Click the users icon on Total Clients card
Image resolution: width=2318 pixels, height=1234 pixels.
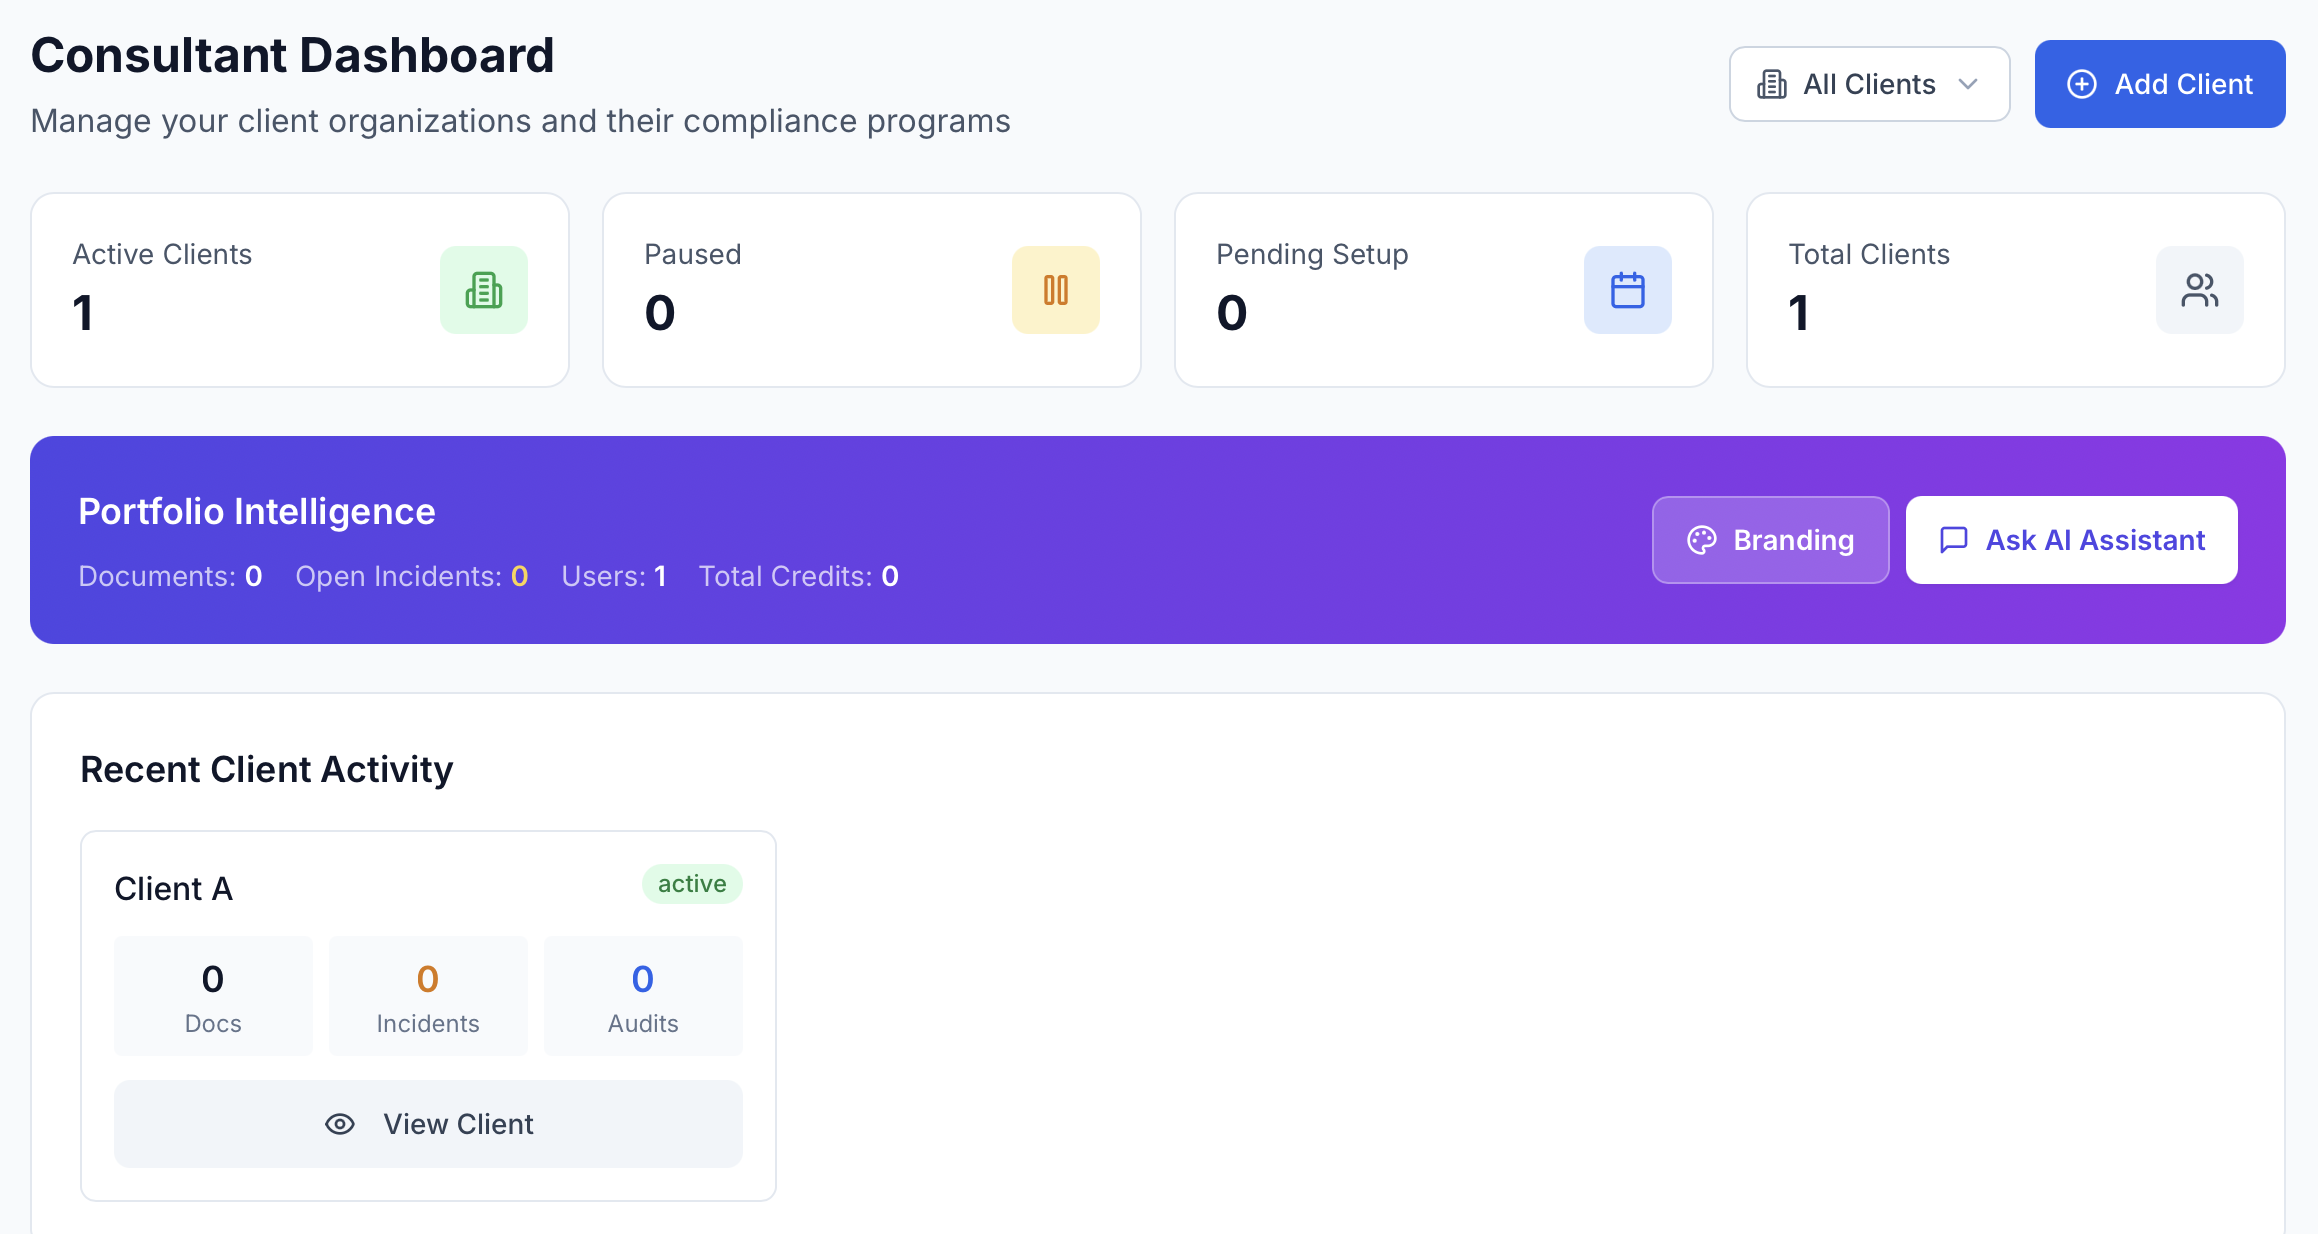click(2199, 290)
